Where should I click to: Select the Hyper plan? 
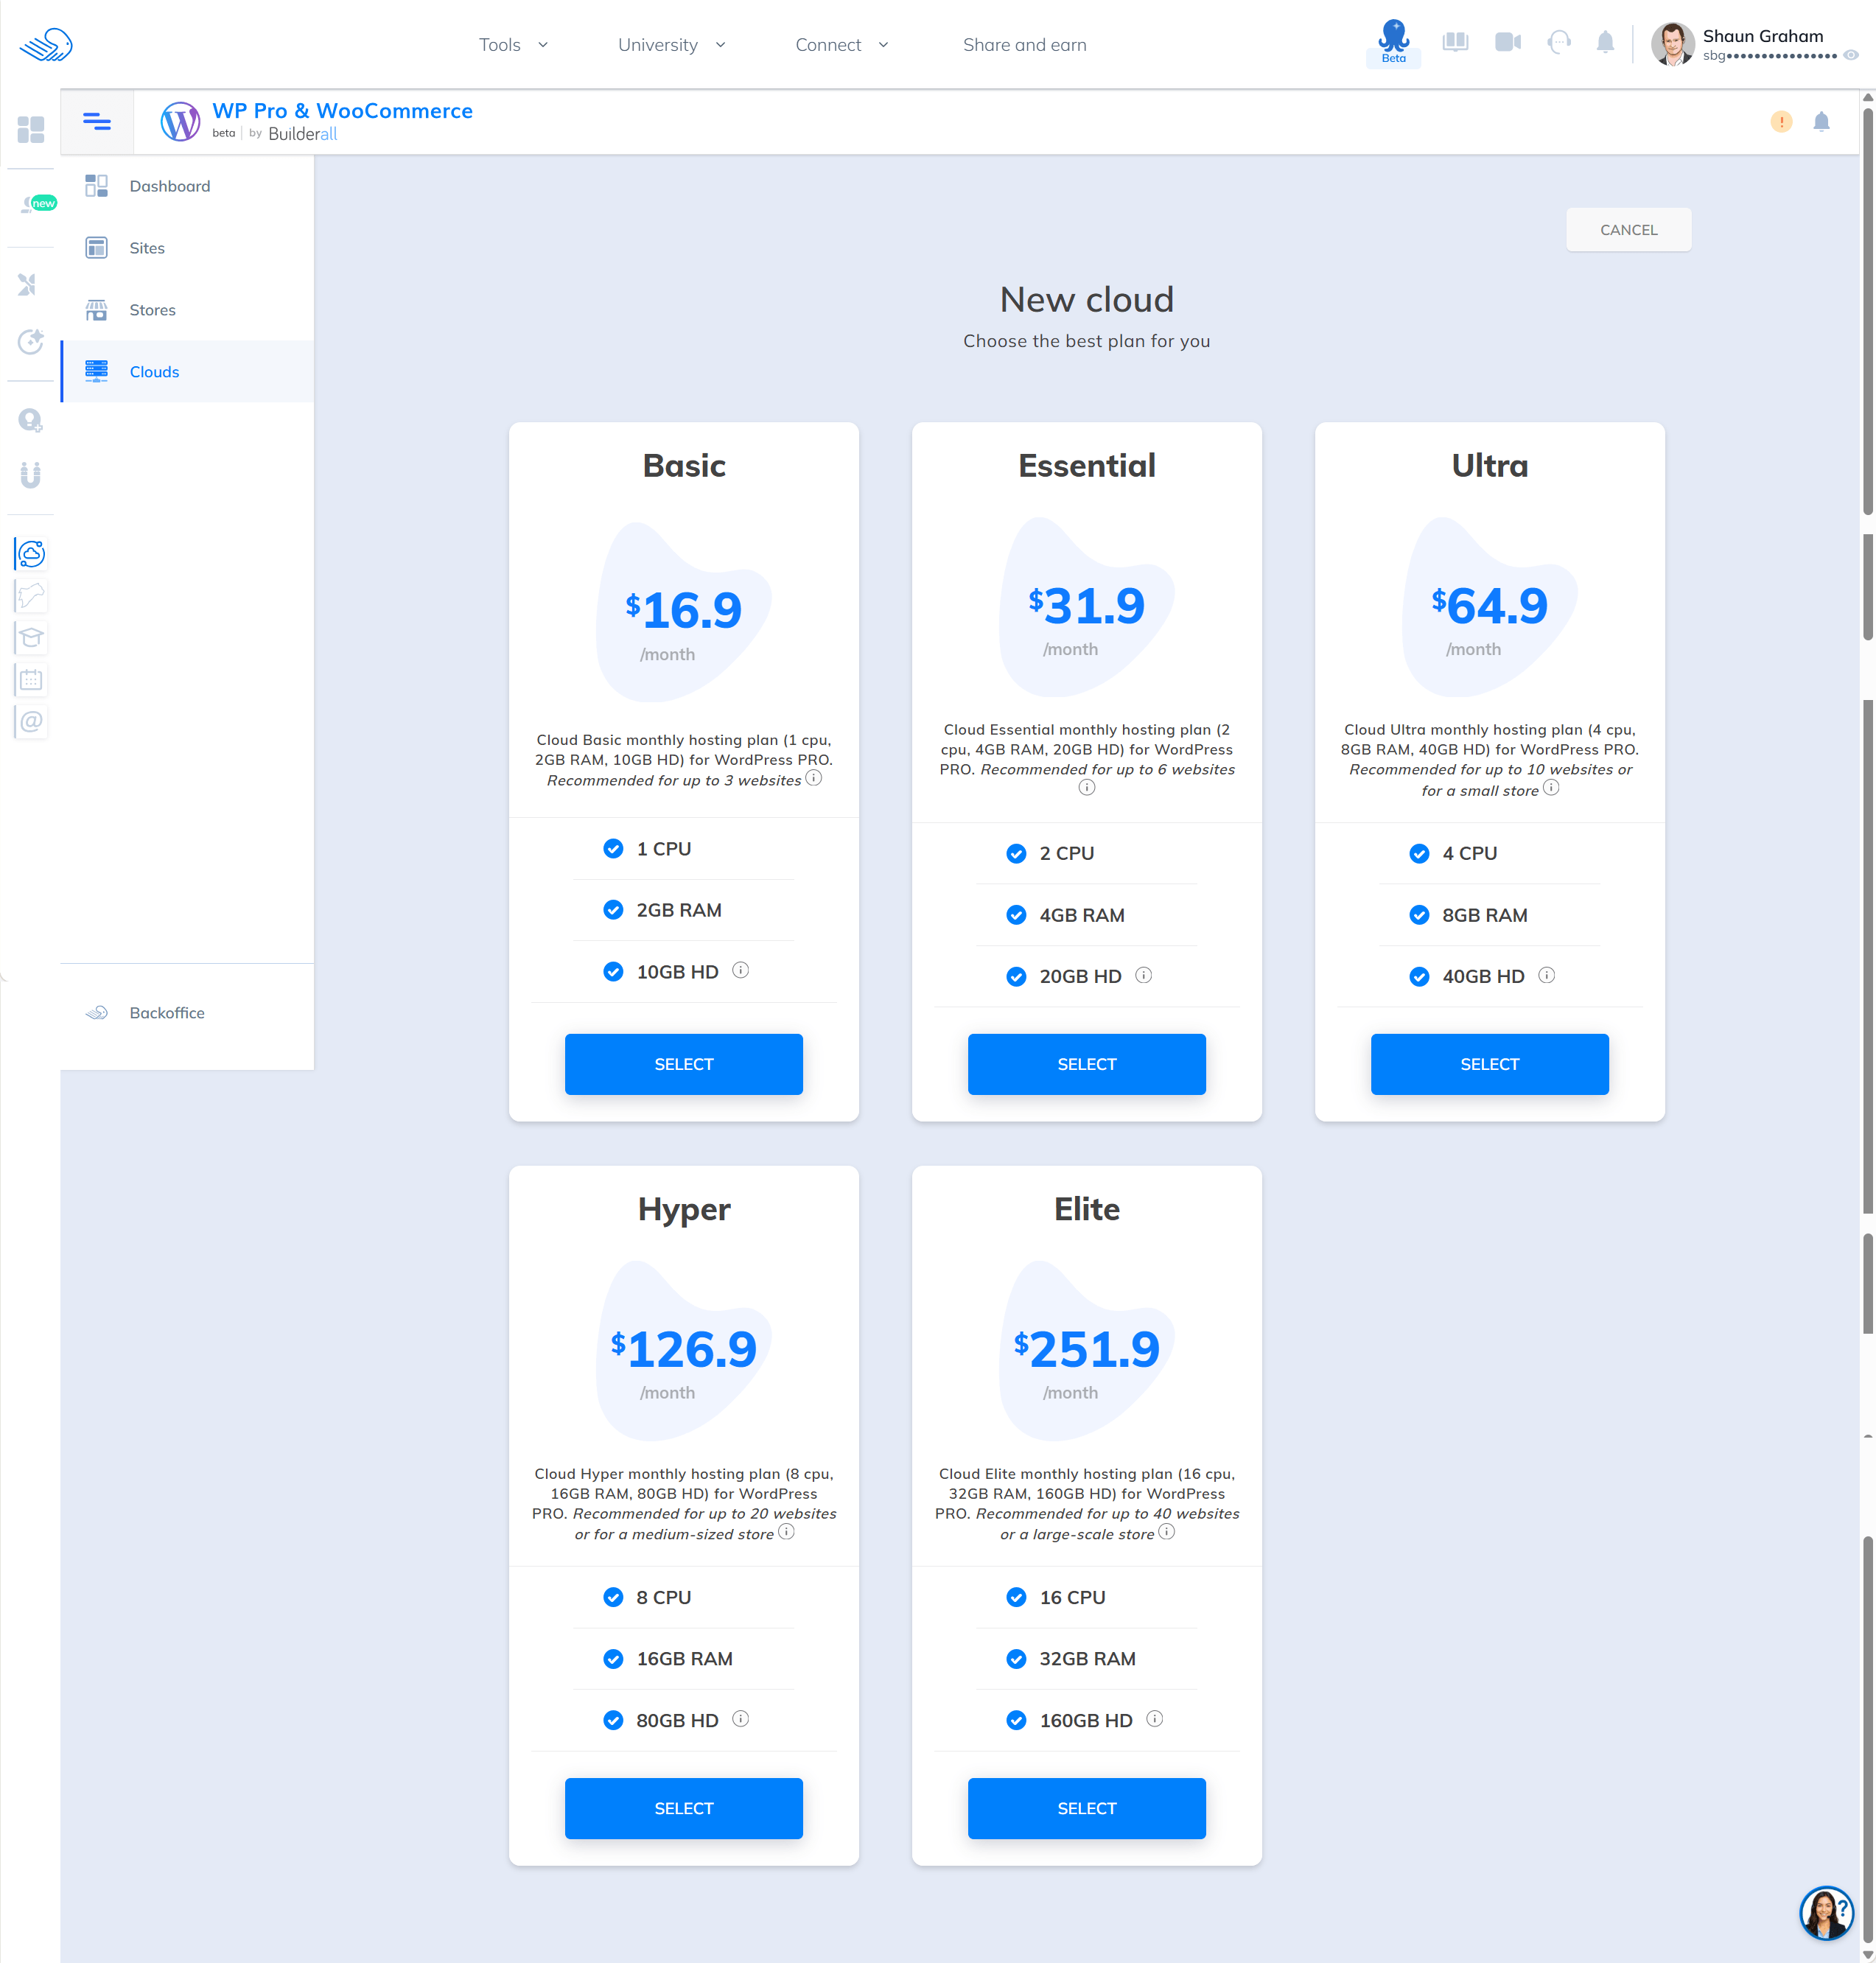pyautogui.click(x=683, y=1808)
